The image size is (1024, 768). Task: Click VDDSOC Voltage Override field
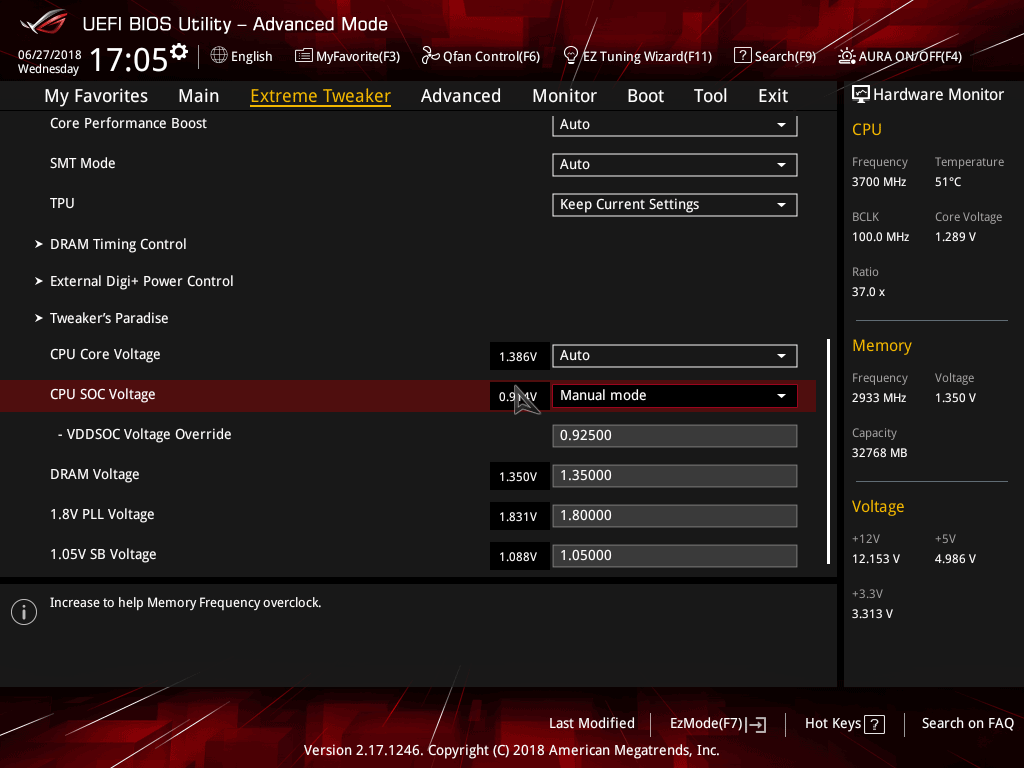675,436
